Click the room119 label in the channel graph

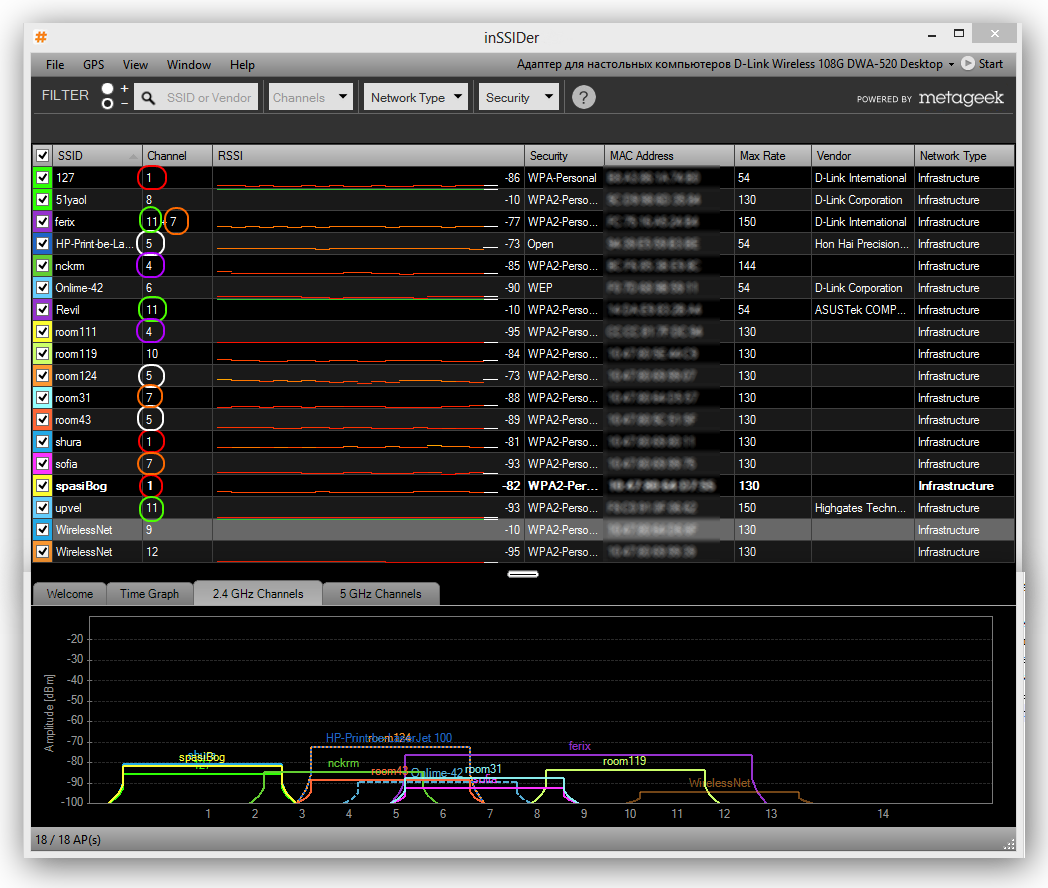(x=624, y=761)
